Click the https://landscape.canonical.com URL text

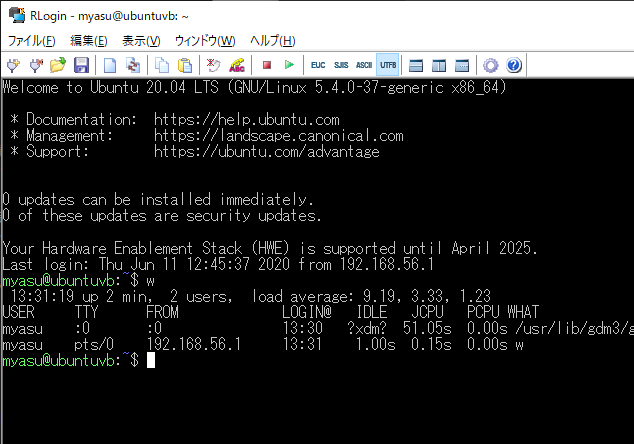279,136
